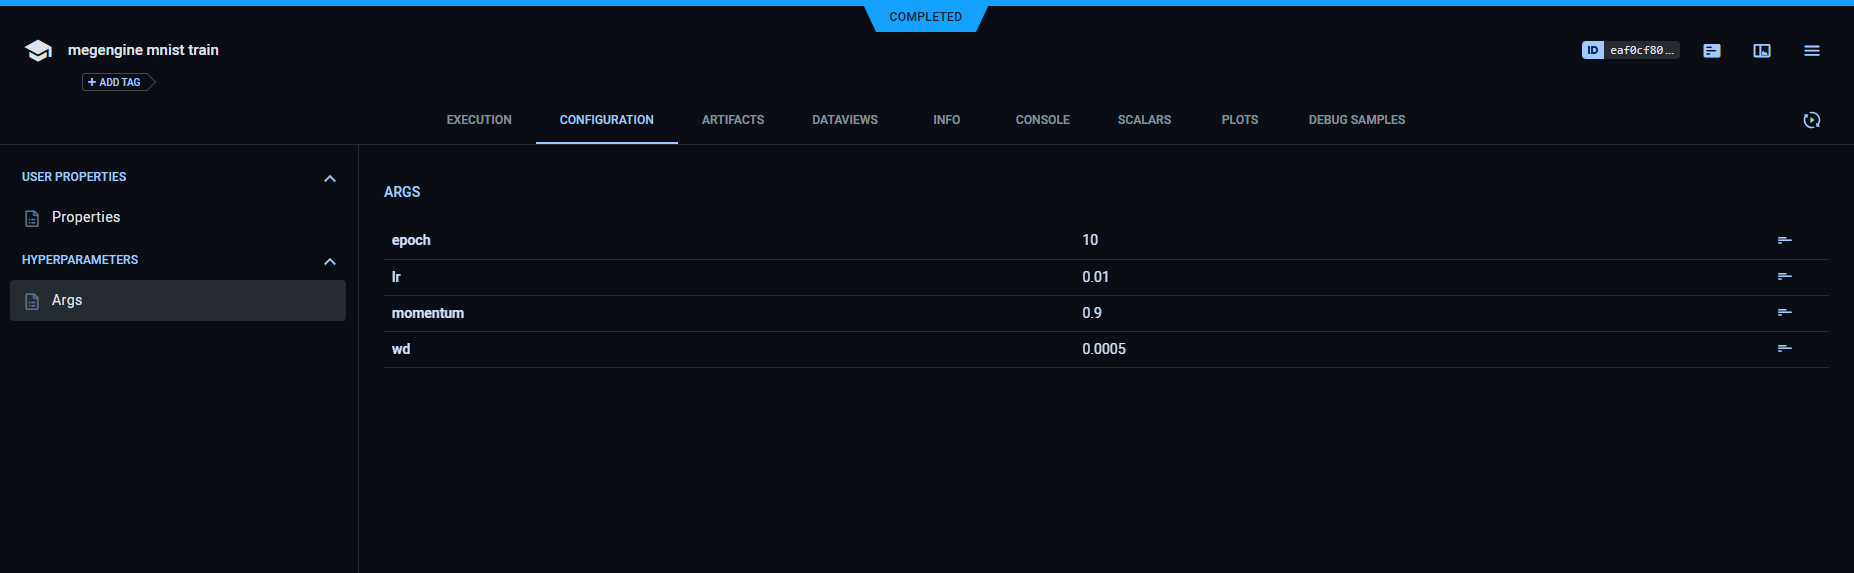
Task: Collapse the Hyperparameters section
Action: pyautogui.click(x=330, y=261)
